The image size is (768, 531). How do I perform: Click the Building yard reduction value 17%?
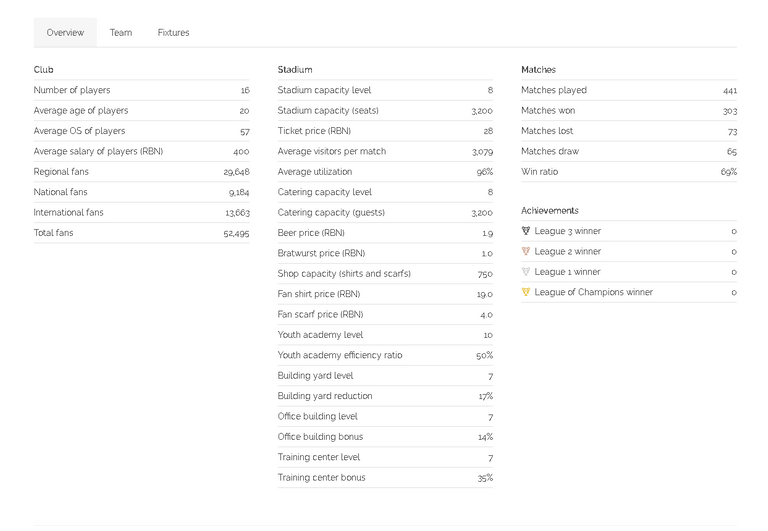tap(486, 396)
